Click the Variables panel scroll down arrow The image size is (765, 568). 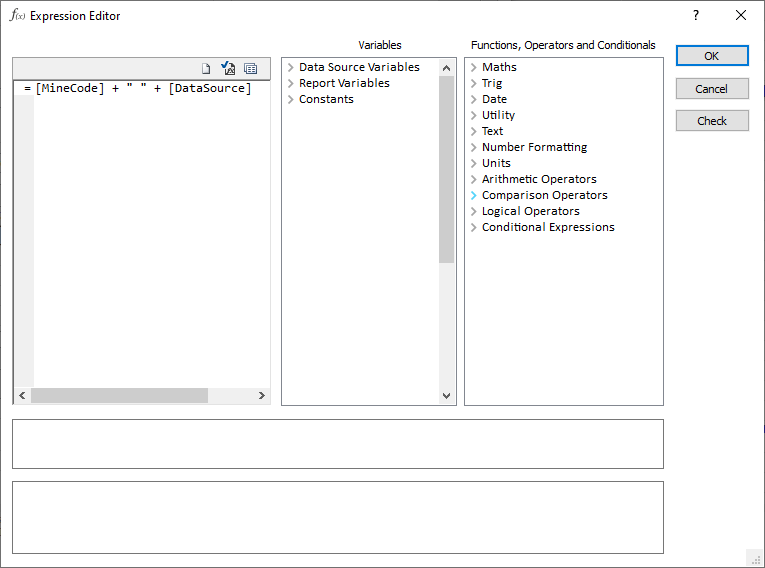(447, 396)
